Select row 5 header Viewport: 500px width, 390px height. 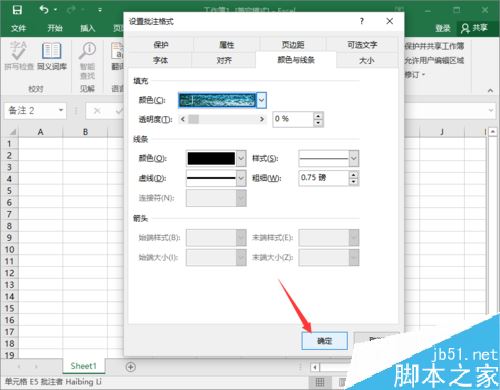(9, 191)
